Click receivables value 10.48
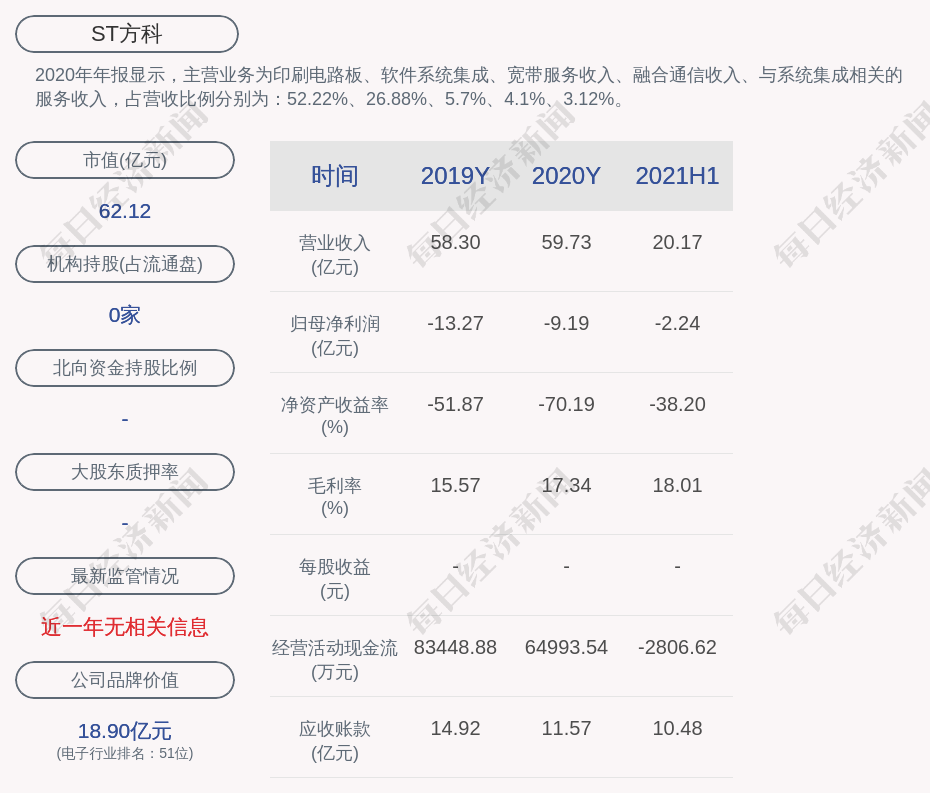Screen dimensions: 930x793 677,728
